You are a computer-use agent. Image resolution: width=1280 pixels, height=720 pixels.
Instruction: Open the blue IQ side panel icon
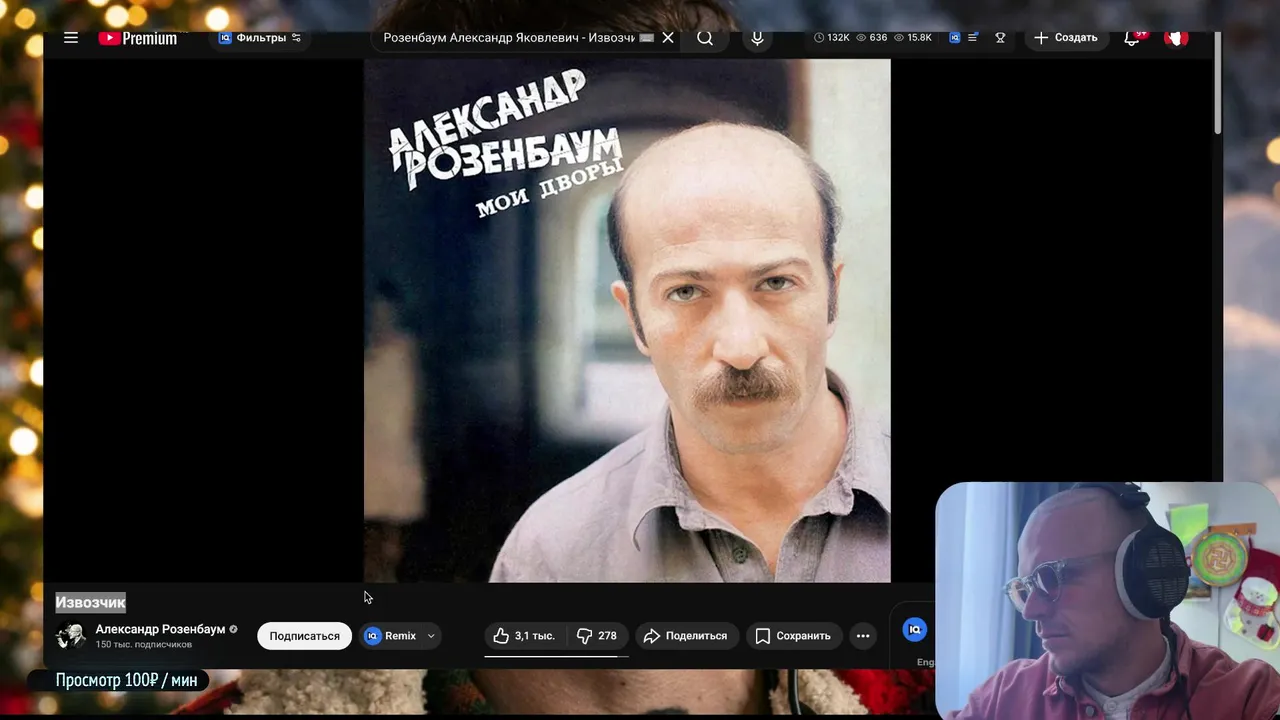pos(914,629)
